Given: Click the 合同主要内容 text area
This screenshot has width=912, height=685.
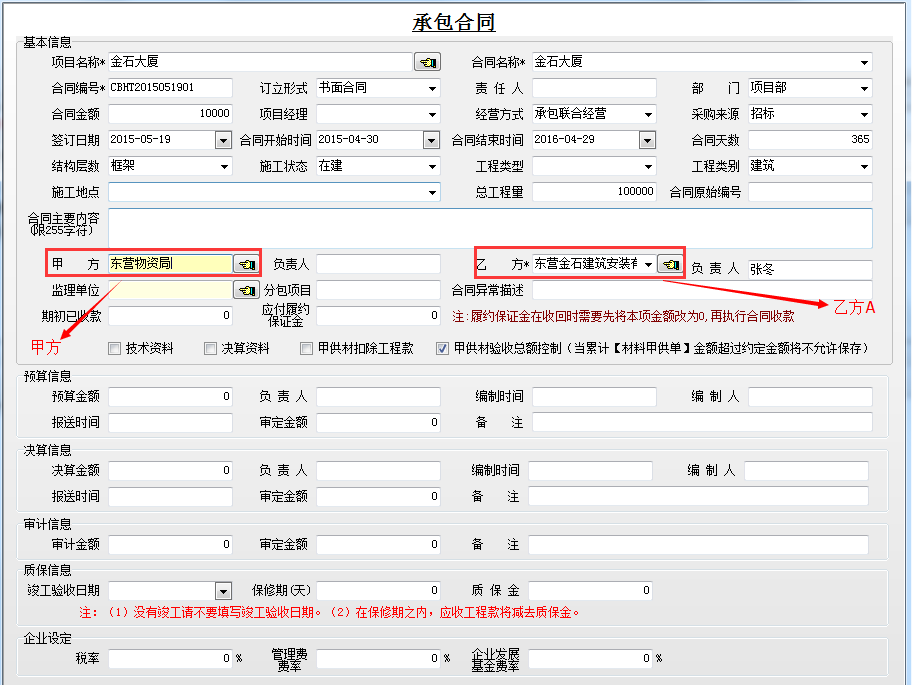Looking at the screenshot, I should pyautogui.click(x=490, y=228).
